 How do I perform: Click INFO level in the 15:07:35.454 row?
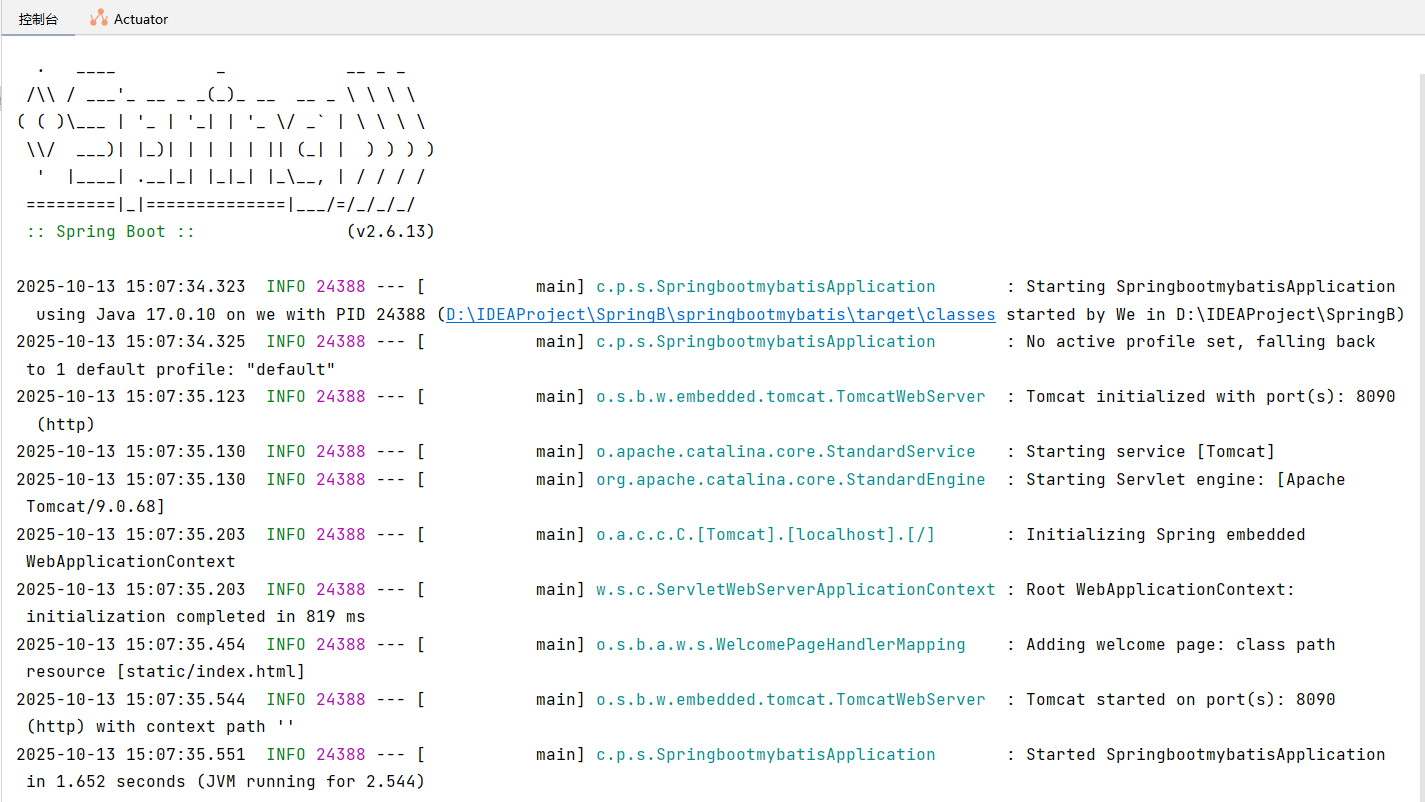pos(286,644)
